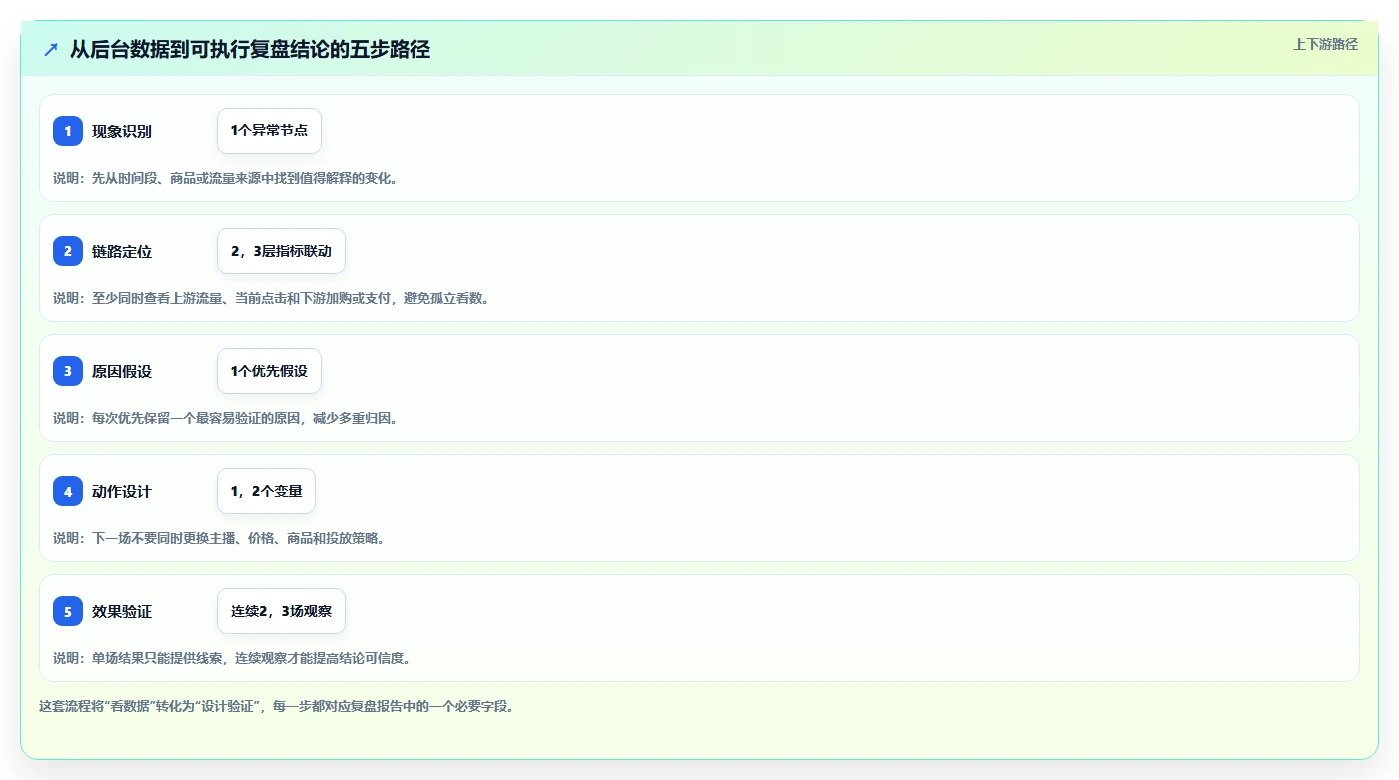1399x780 pixels.
Task: Select the 现象识别 step title
Action: (122, 131)
